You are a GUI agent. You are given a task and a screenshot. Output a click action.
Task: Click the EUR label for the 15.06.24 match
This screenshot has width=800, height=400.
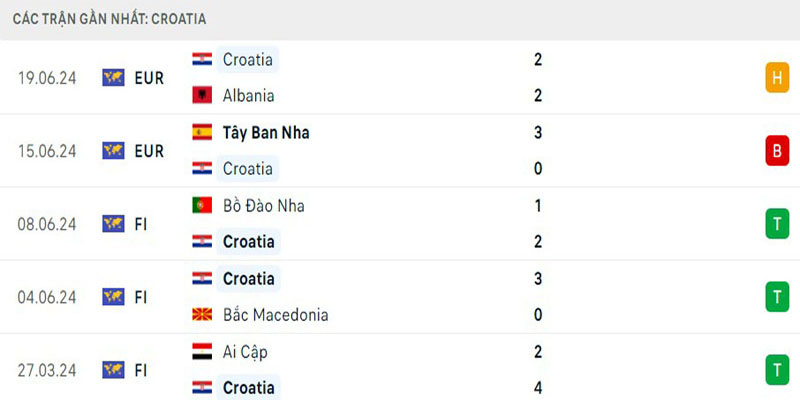click(149, 151)
